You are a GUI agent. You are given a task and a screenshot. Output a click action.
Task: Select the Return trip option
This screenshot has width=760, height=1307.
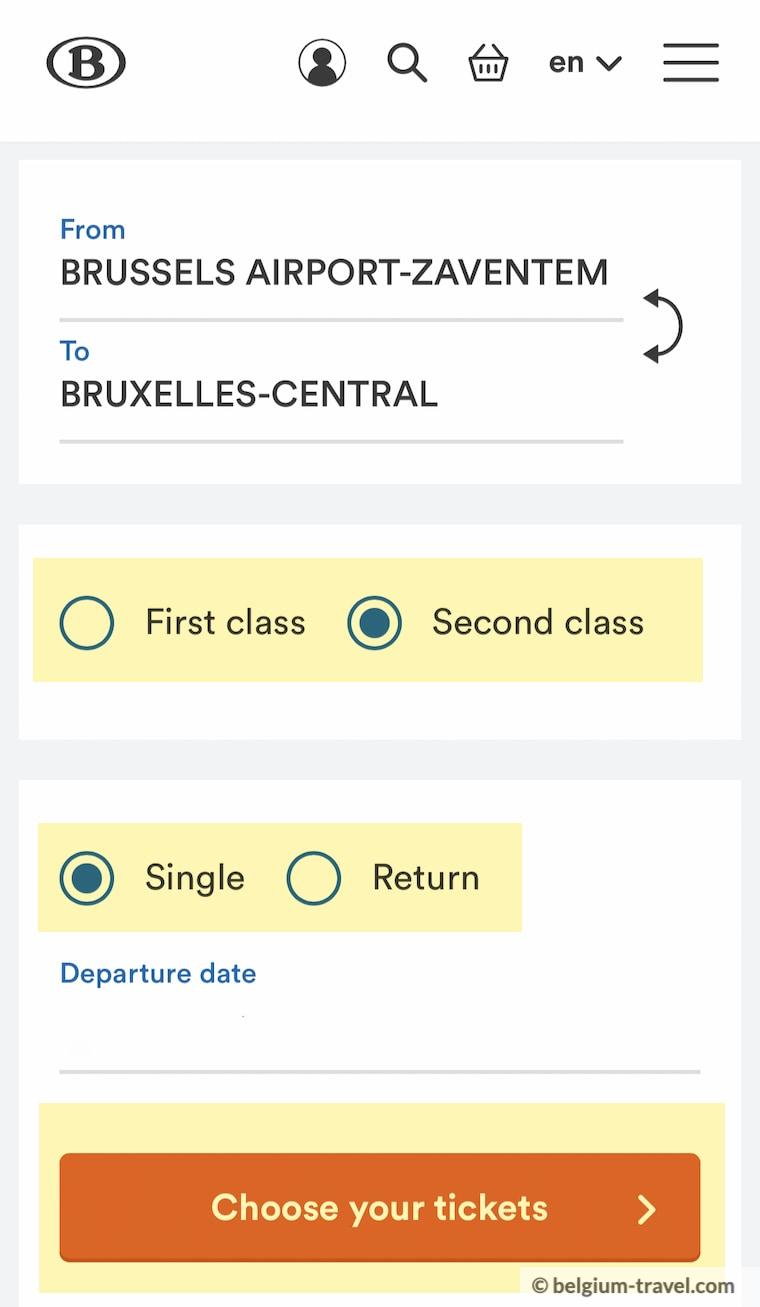(314, 878)
